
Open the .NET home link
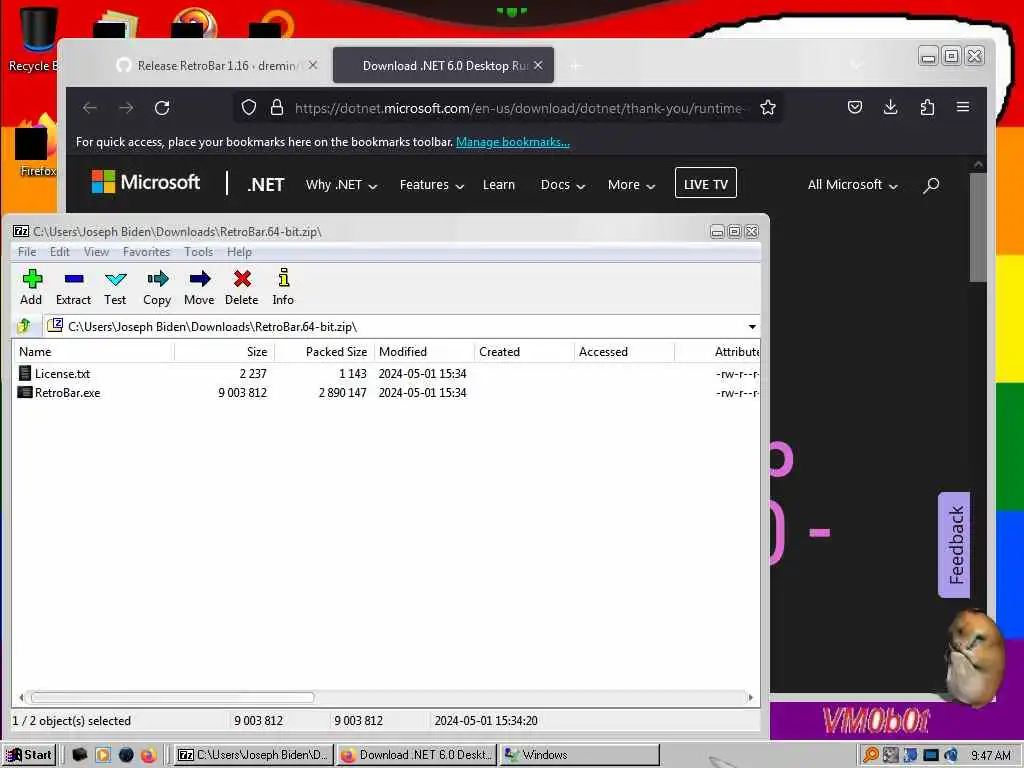click(266, 185)
